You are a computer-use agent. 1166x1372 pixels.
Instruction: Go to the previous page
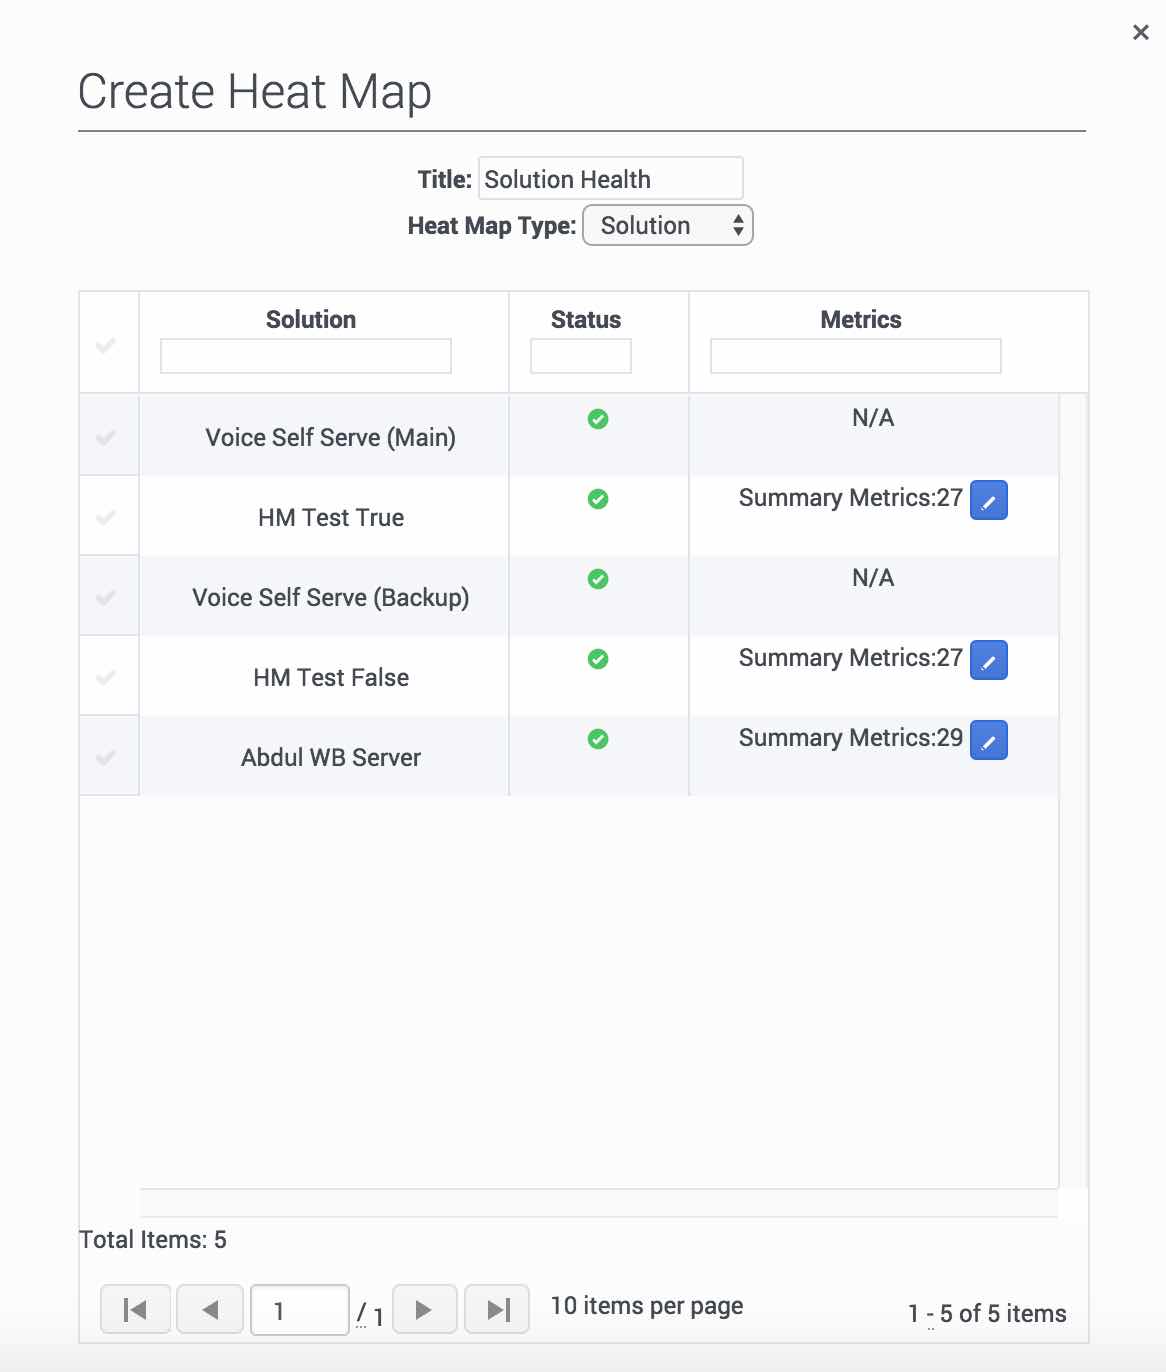click(x=210, y=1309)
